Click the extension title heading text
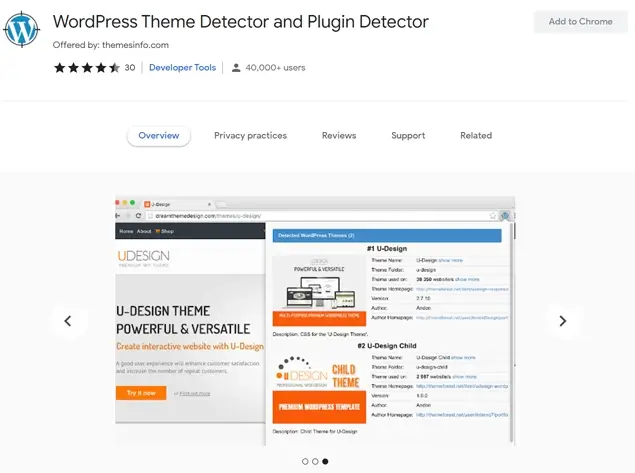 241,22
